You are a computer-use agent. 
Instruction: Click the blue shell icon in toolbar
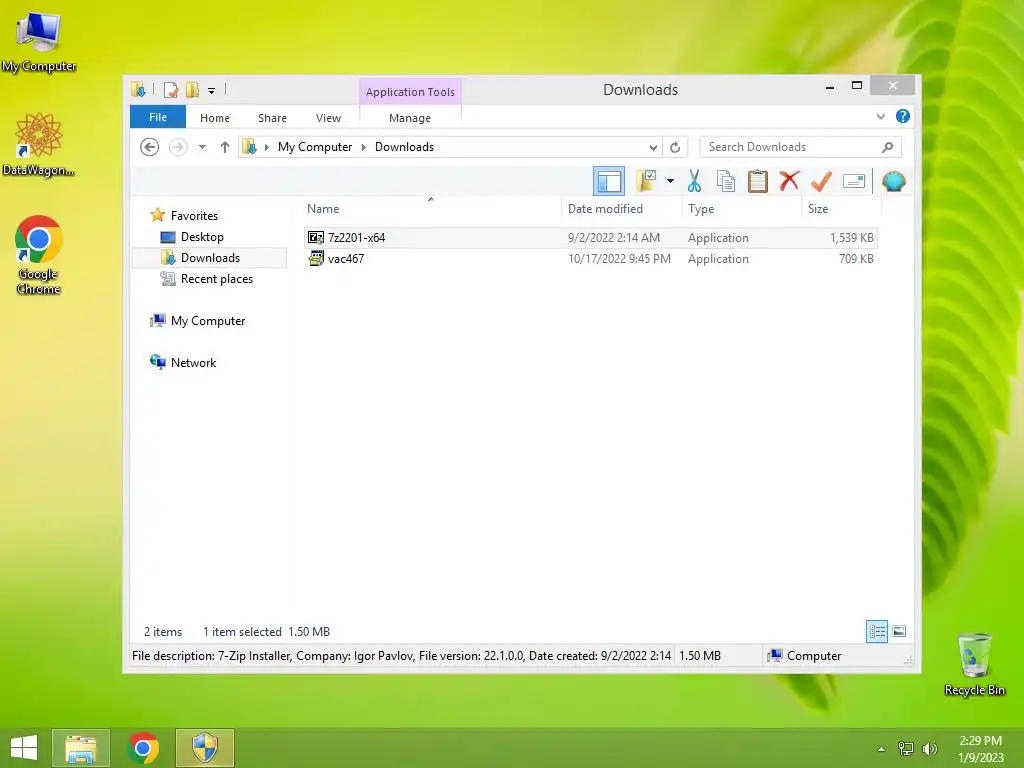click(x=893, y=181)
